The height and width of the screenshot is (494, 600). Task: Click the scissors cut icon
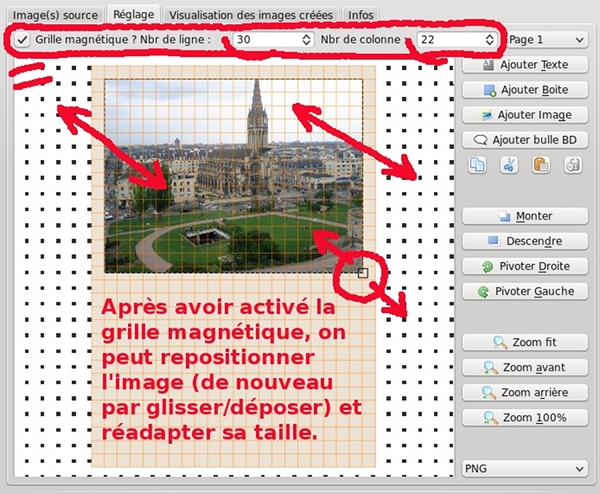click(x=509, y=165)
